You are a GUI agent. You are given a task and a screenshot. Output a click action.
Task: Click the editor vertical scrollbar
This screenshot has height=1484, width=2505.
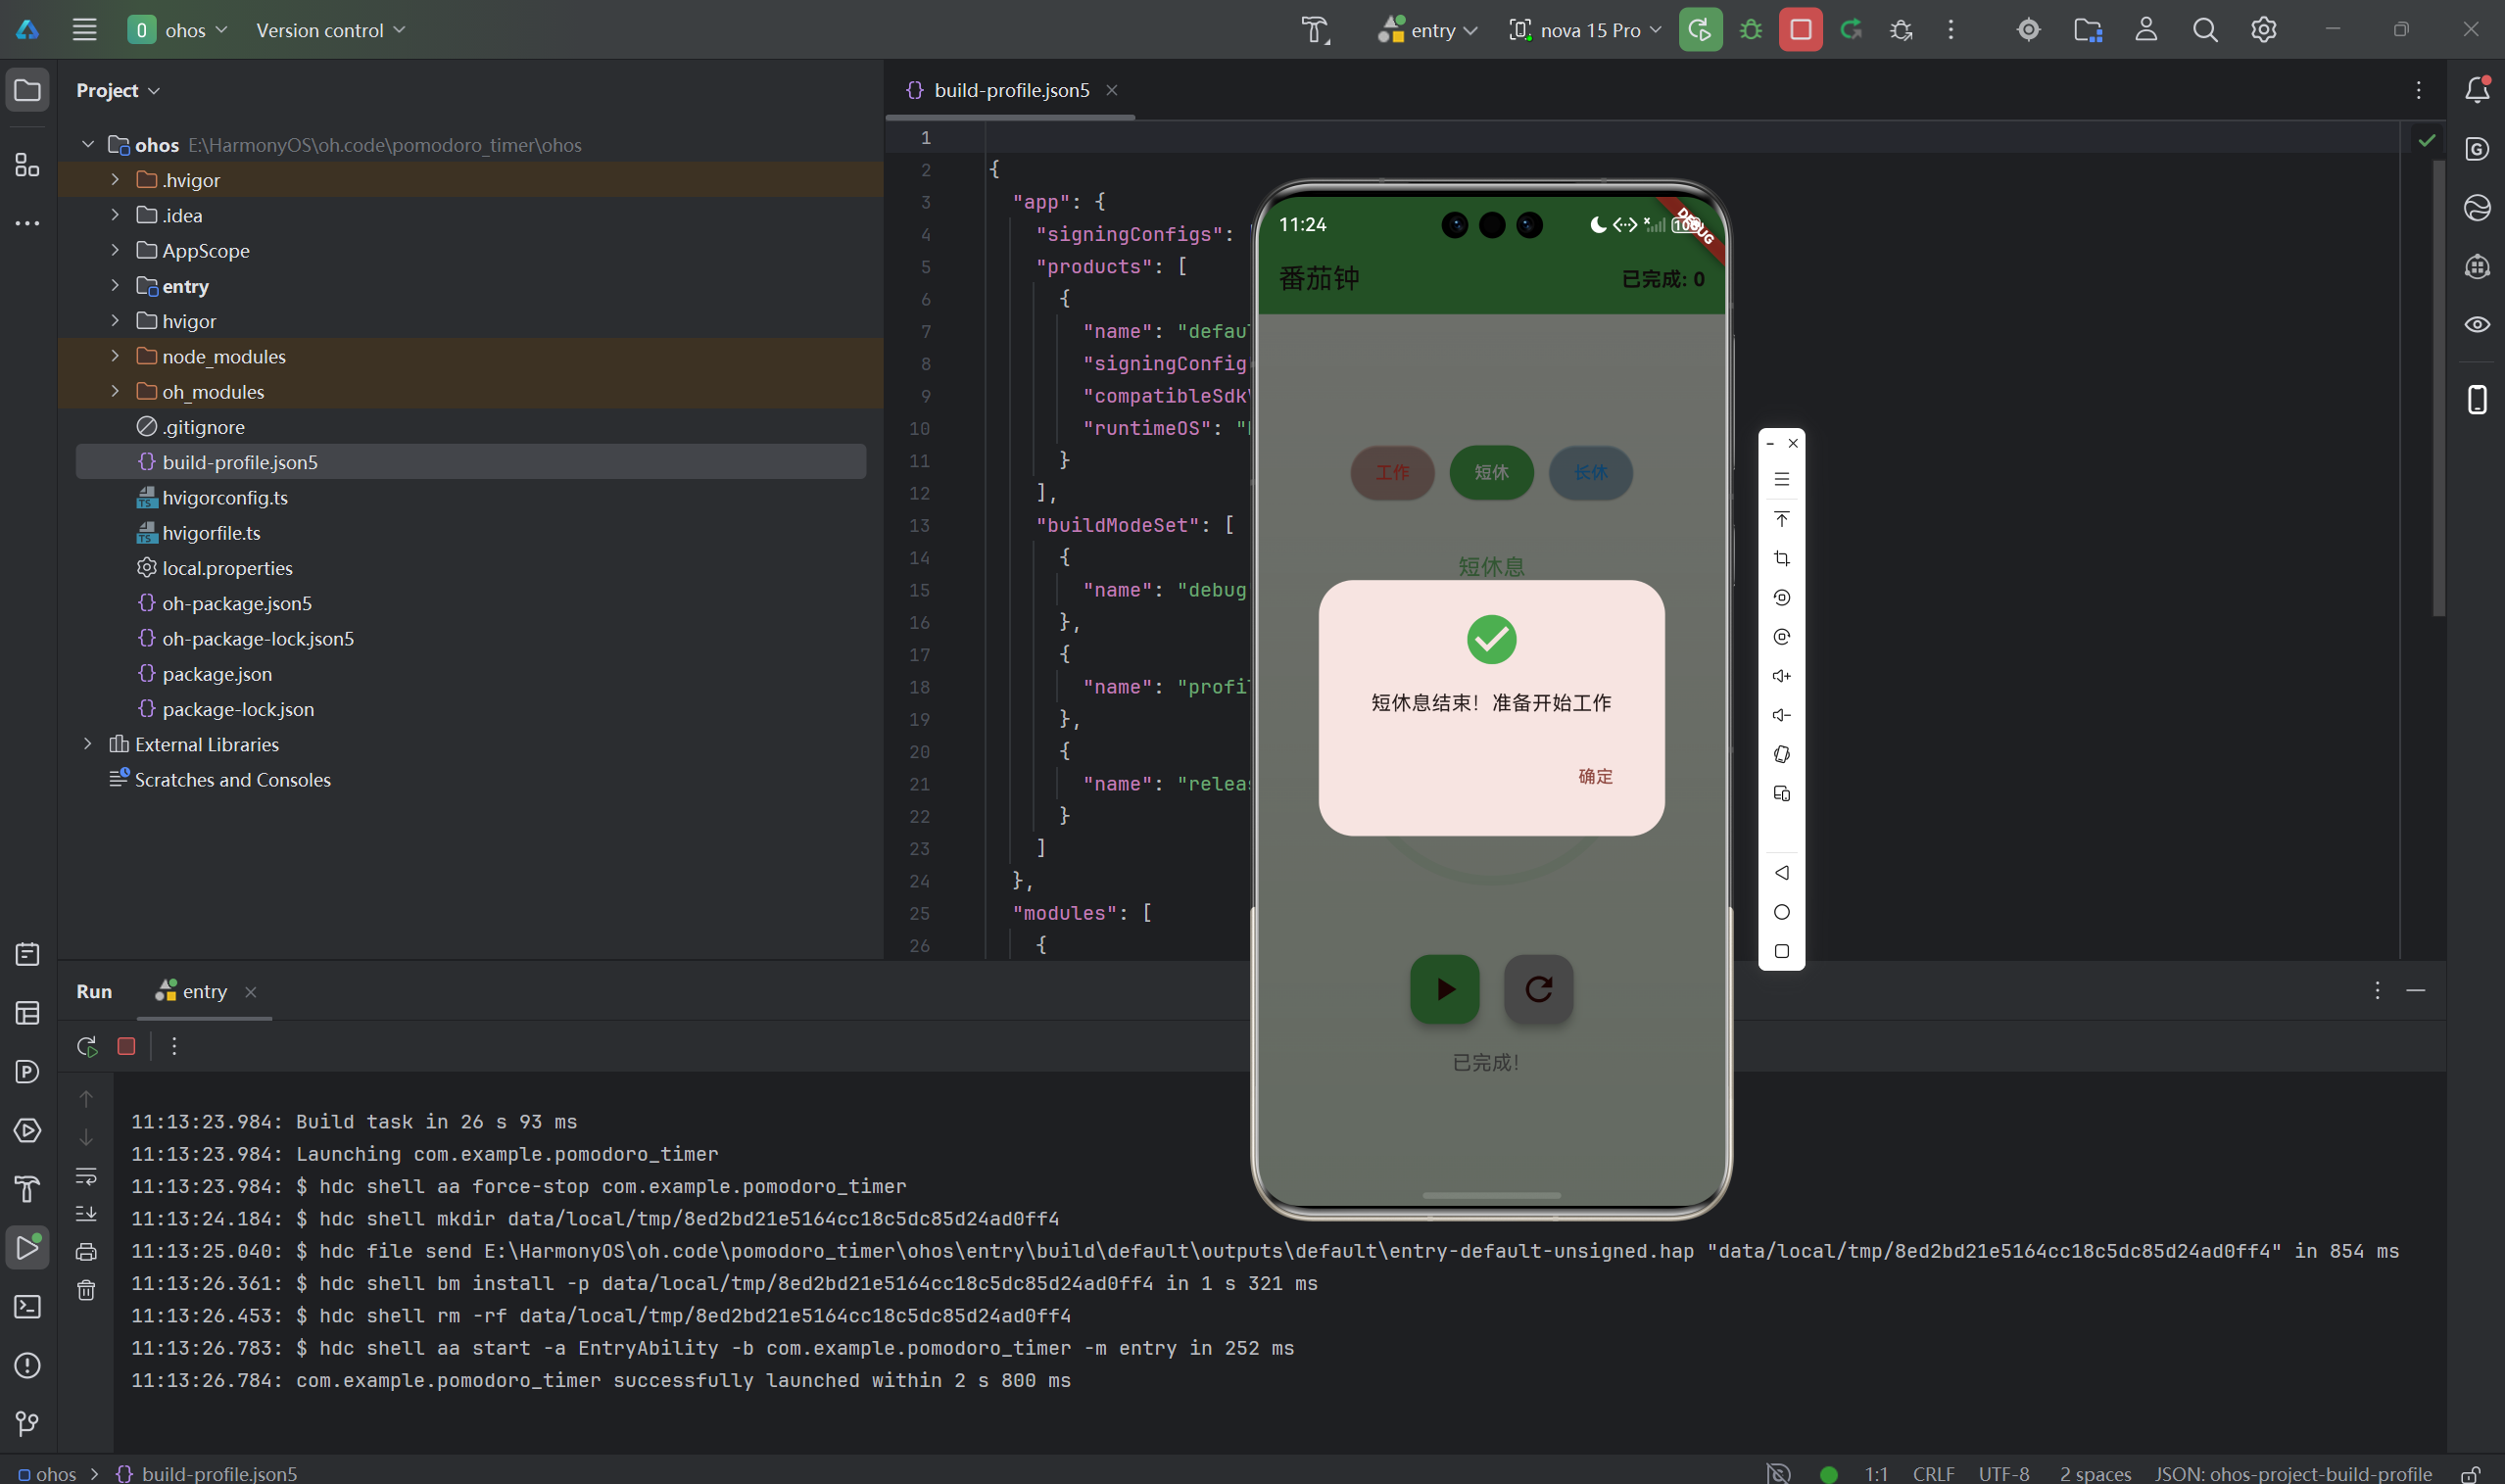(2438, 390)
